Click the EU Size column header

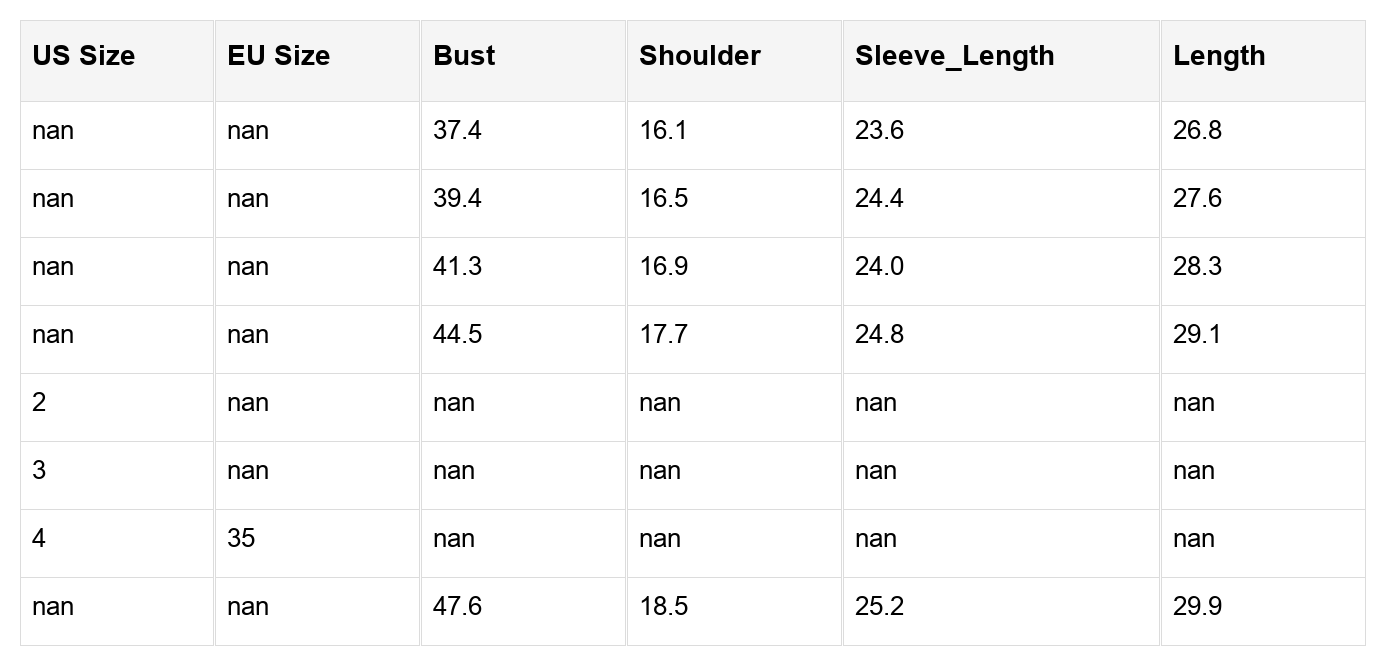click(x=279, y=56)
